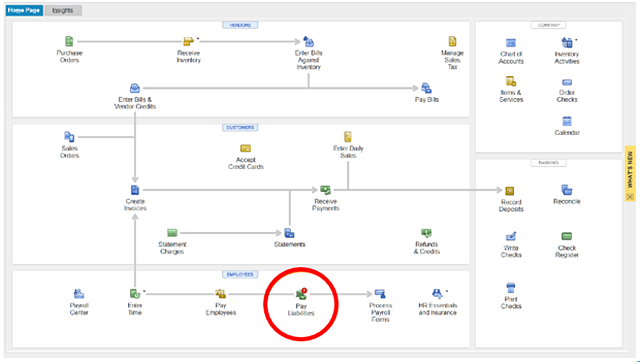Click the Create Invoices icon
This screenshot has width=640, height=362.
pyautogui.click(x=135, y=190)
